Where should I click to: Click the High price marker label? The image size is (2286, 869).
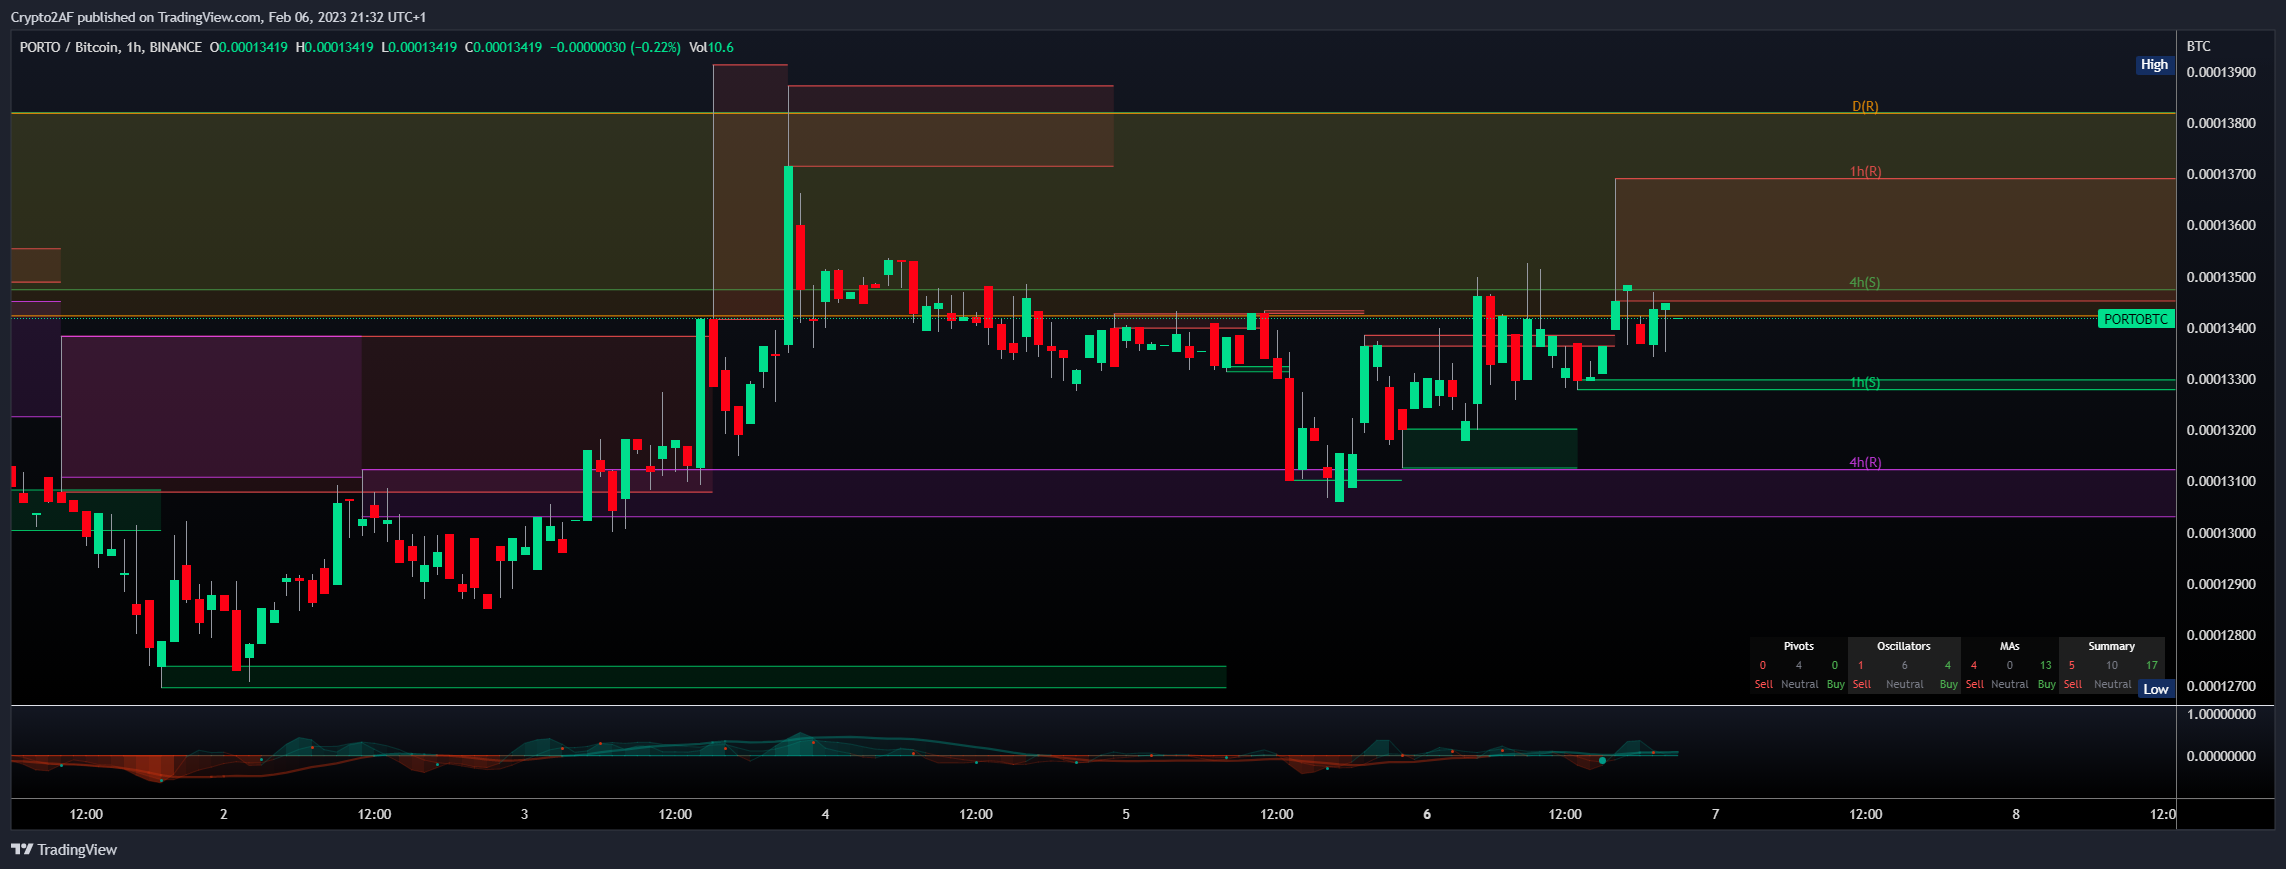coord(2153,65)
